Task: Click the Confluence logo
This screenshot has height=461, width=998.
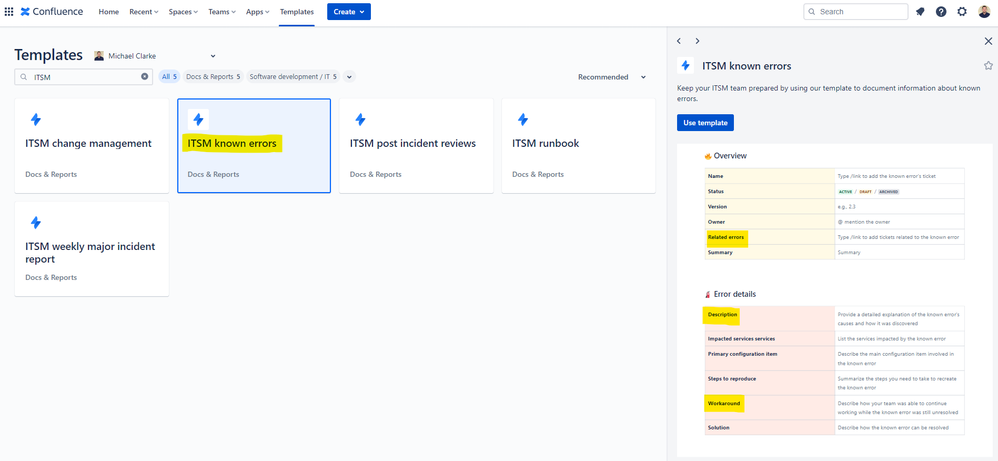Action: [52, 11]
